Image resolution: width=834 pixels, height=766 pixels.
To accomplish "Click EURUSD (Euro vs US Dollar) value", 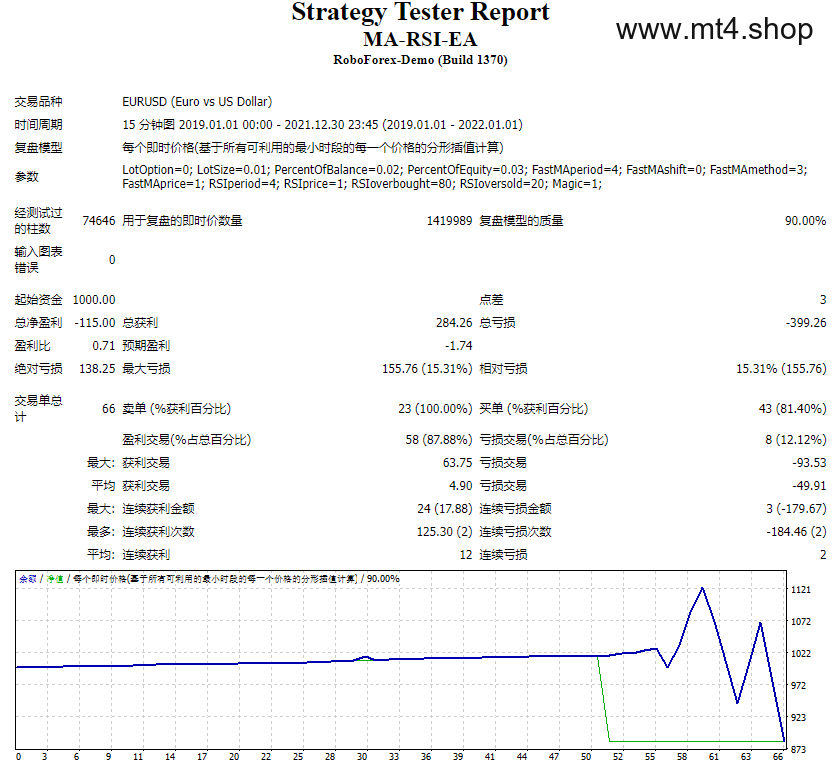I will coord(197,102).
